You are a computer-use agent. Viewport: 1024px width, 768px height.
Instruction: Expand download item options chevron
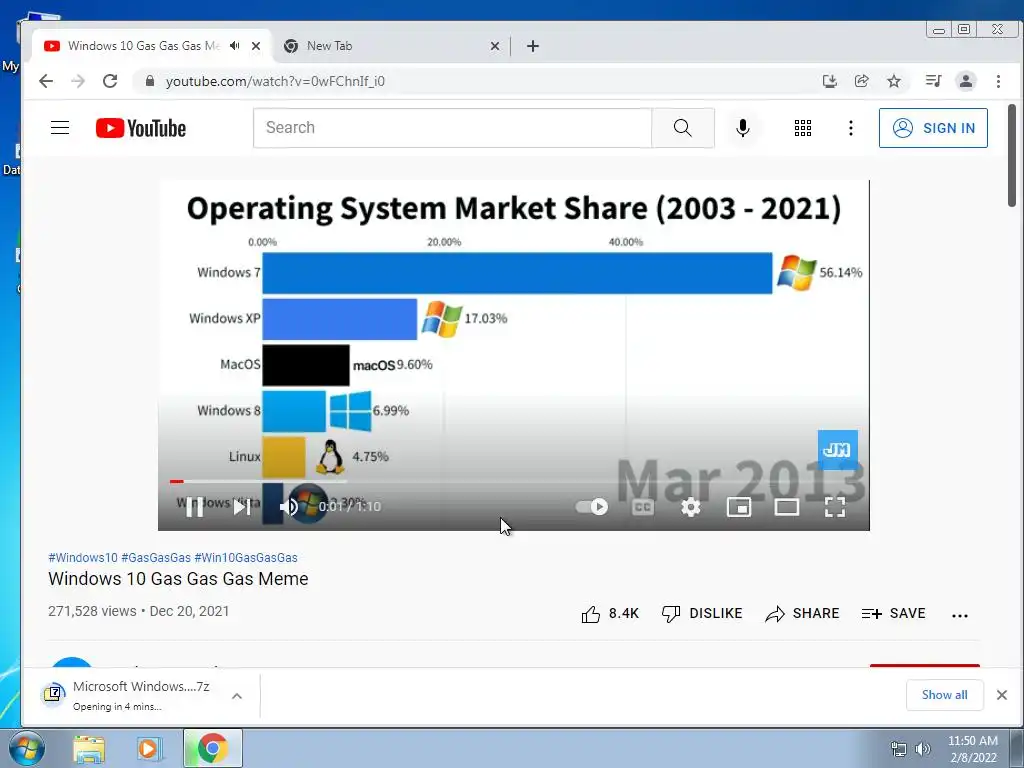[237, 696]
